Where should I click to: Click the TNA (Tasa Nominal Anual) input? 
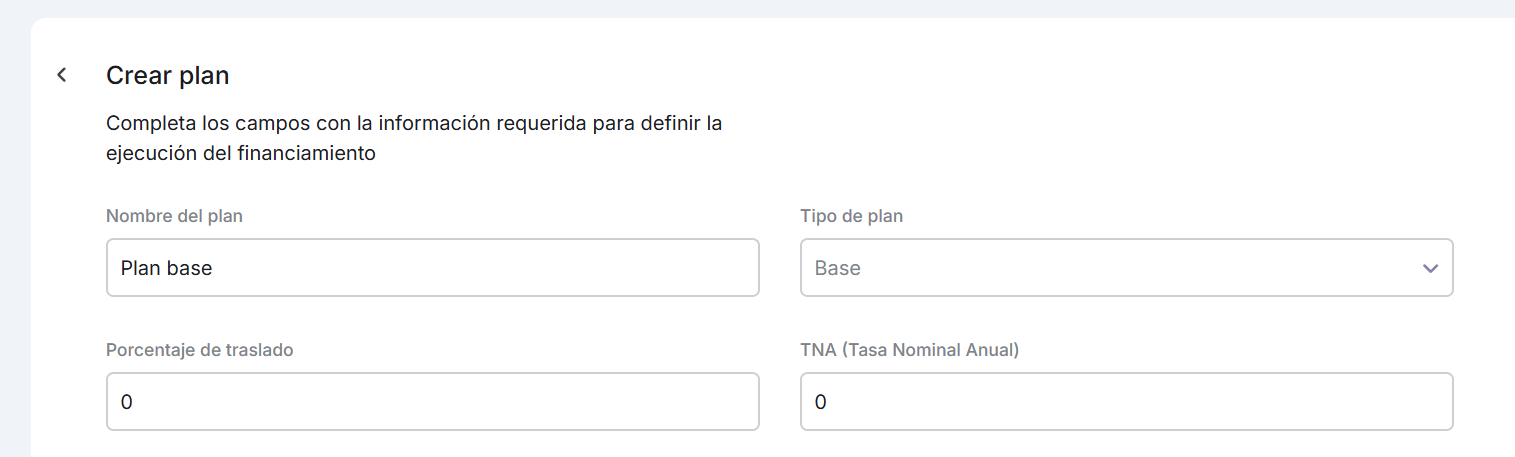[1126, 402]
